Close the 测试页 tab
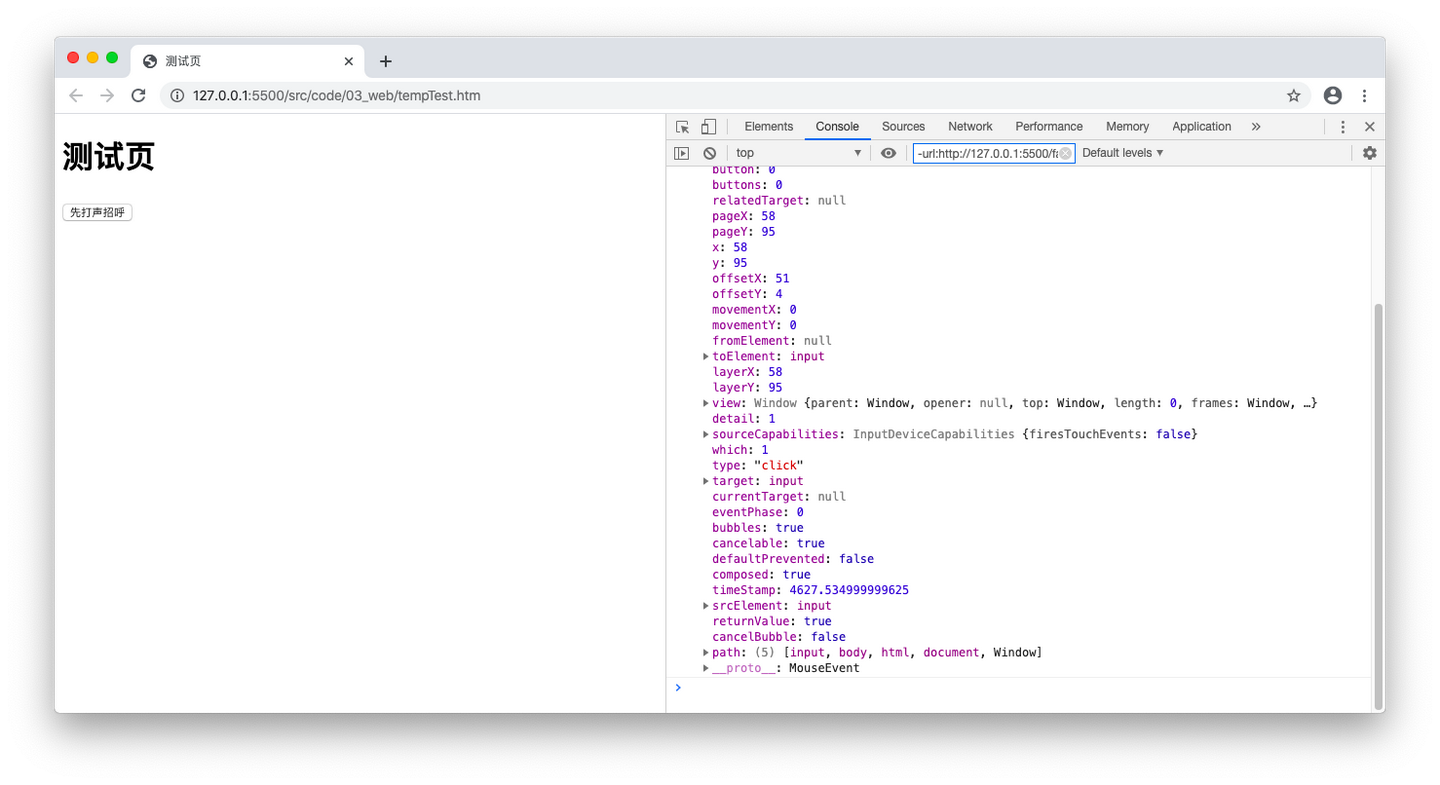Image resolution: width=1440 pixels, height=785 pixels. point(349,61)
